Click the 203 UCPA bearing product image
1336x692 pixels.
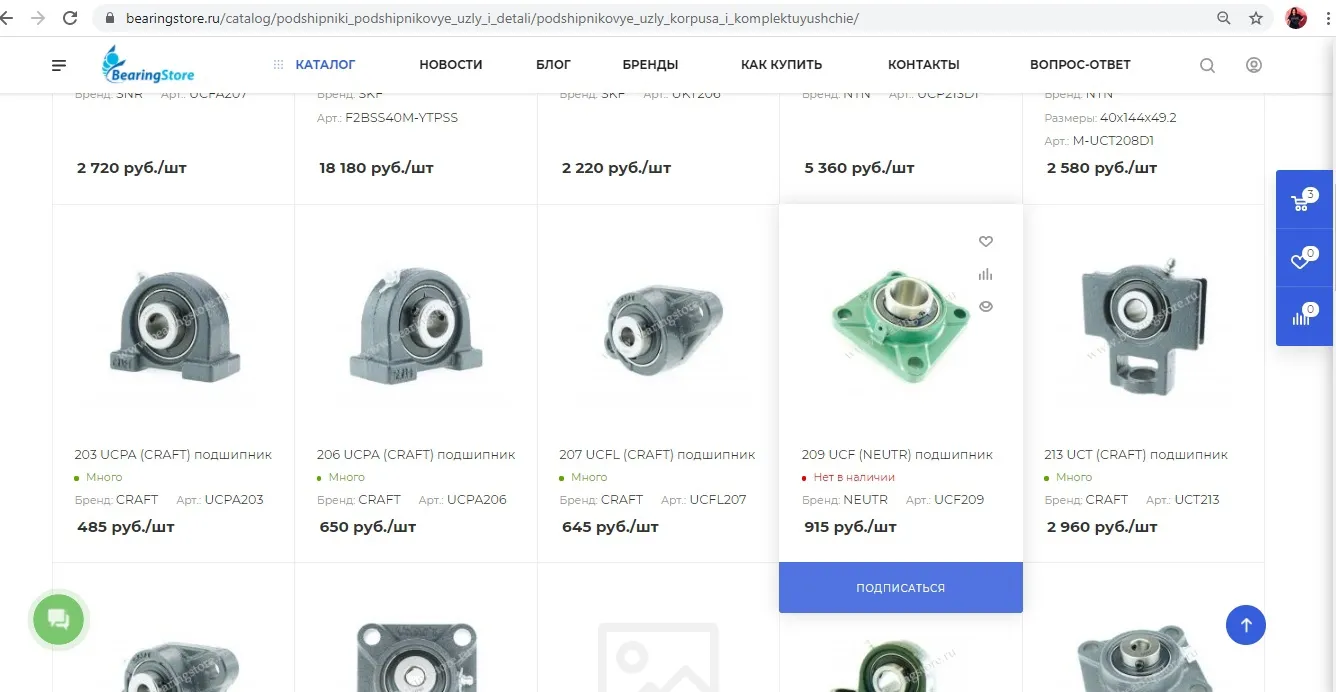point(173,325)
